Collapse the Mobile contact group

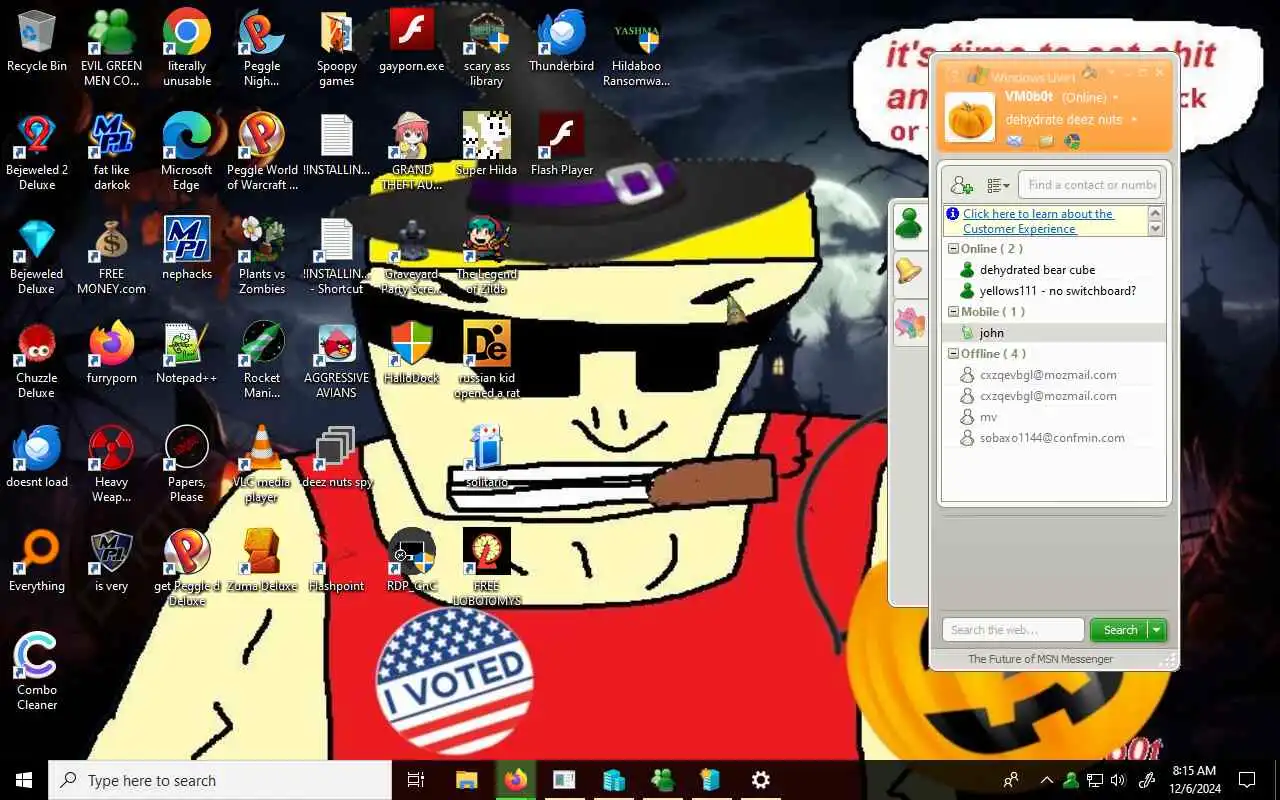954,312
